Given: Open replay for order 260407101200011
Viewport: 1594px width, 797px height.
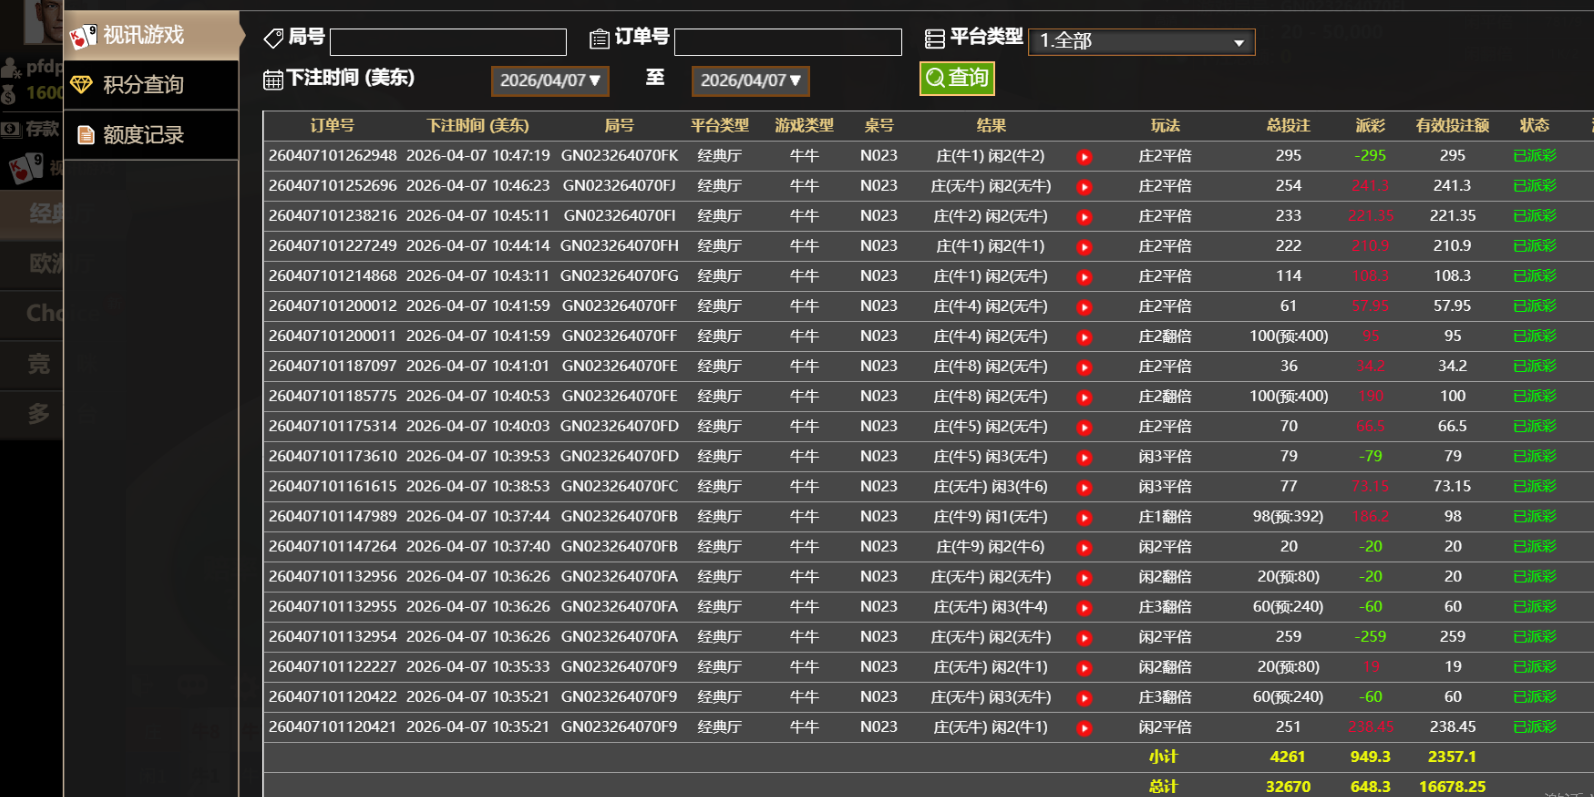Looking at the screenshot, I should pos(1084,337).
